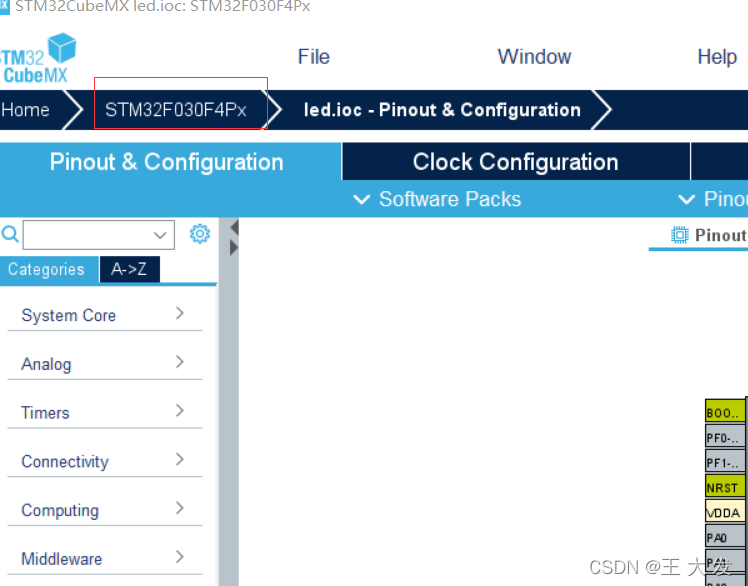The width and height of the screenshot is (748, 586).
Task: Click the Pinout view chip icon
Action: point(679,235)
